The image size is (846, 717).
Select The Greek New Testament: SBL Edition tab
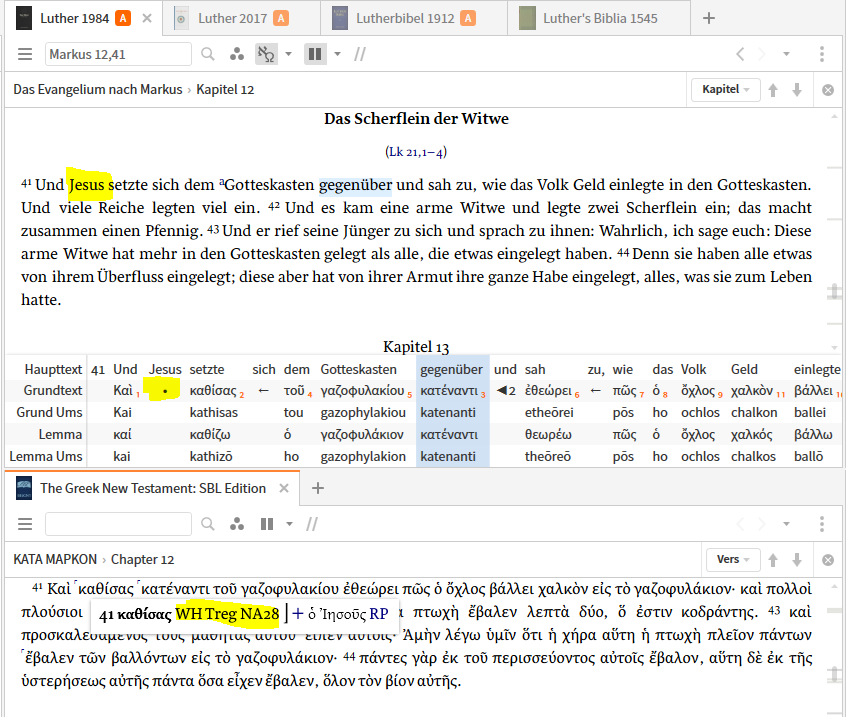pyautogui.click(x=153, y=488)
